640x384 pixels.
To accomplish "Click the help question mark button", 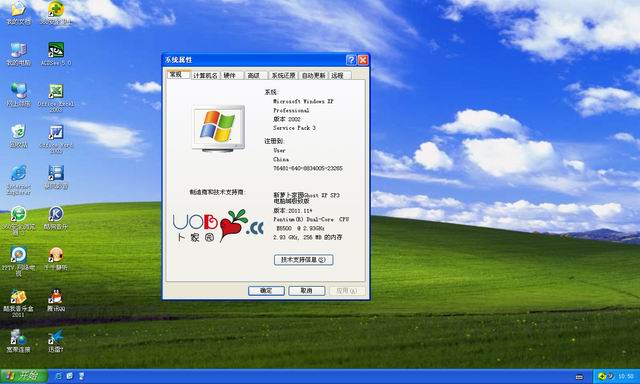I will pos(351,60).
